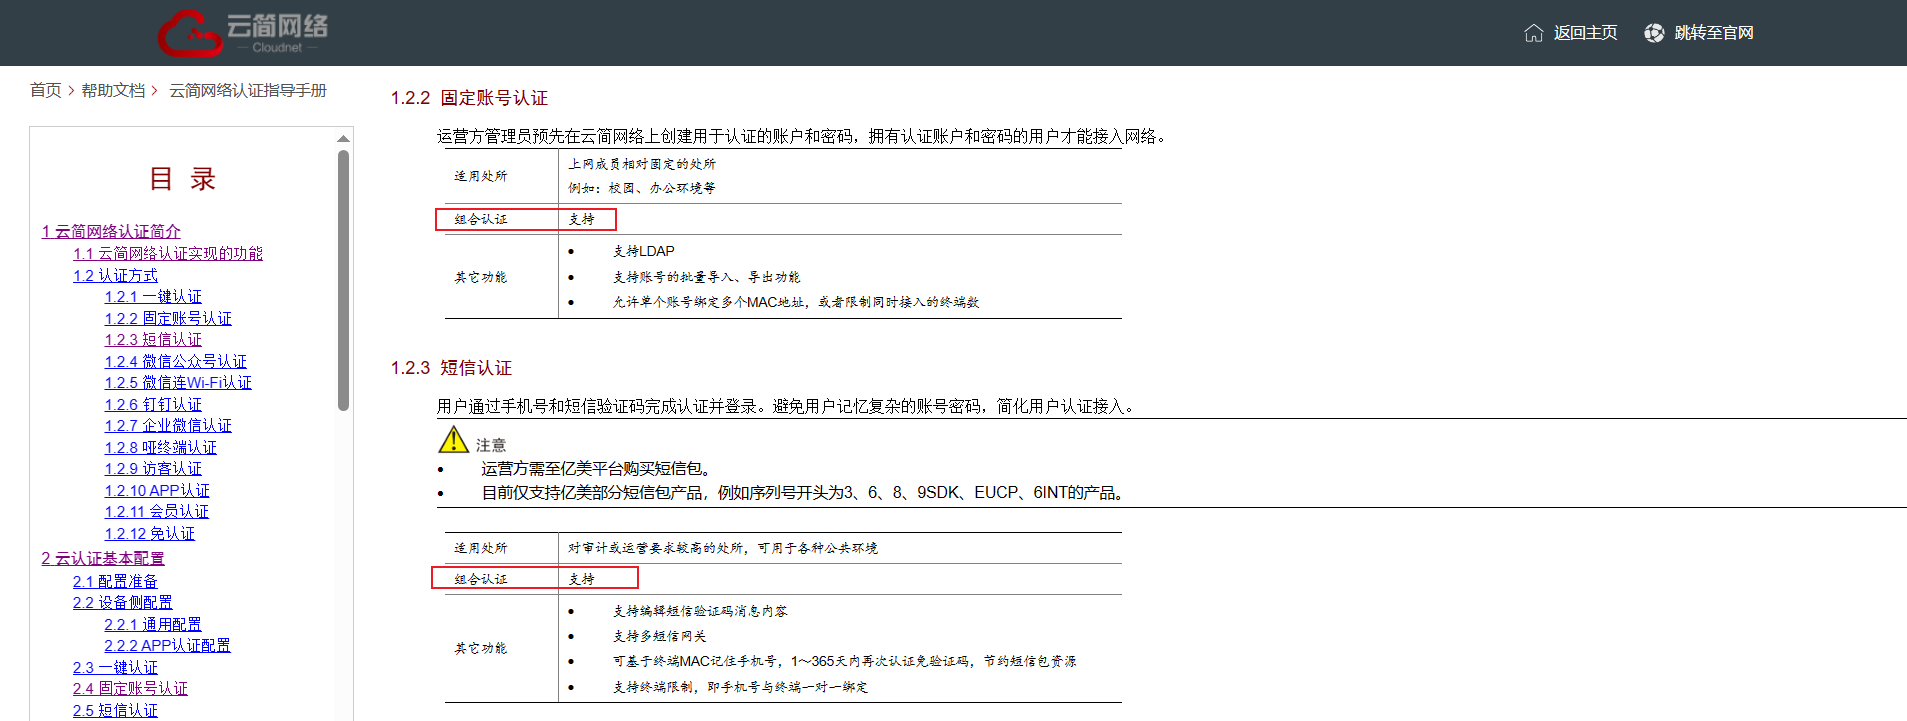Click the paragraph starting 用户通过手机号和短信验证码

[x=787, y=406]
